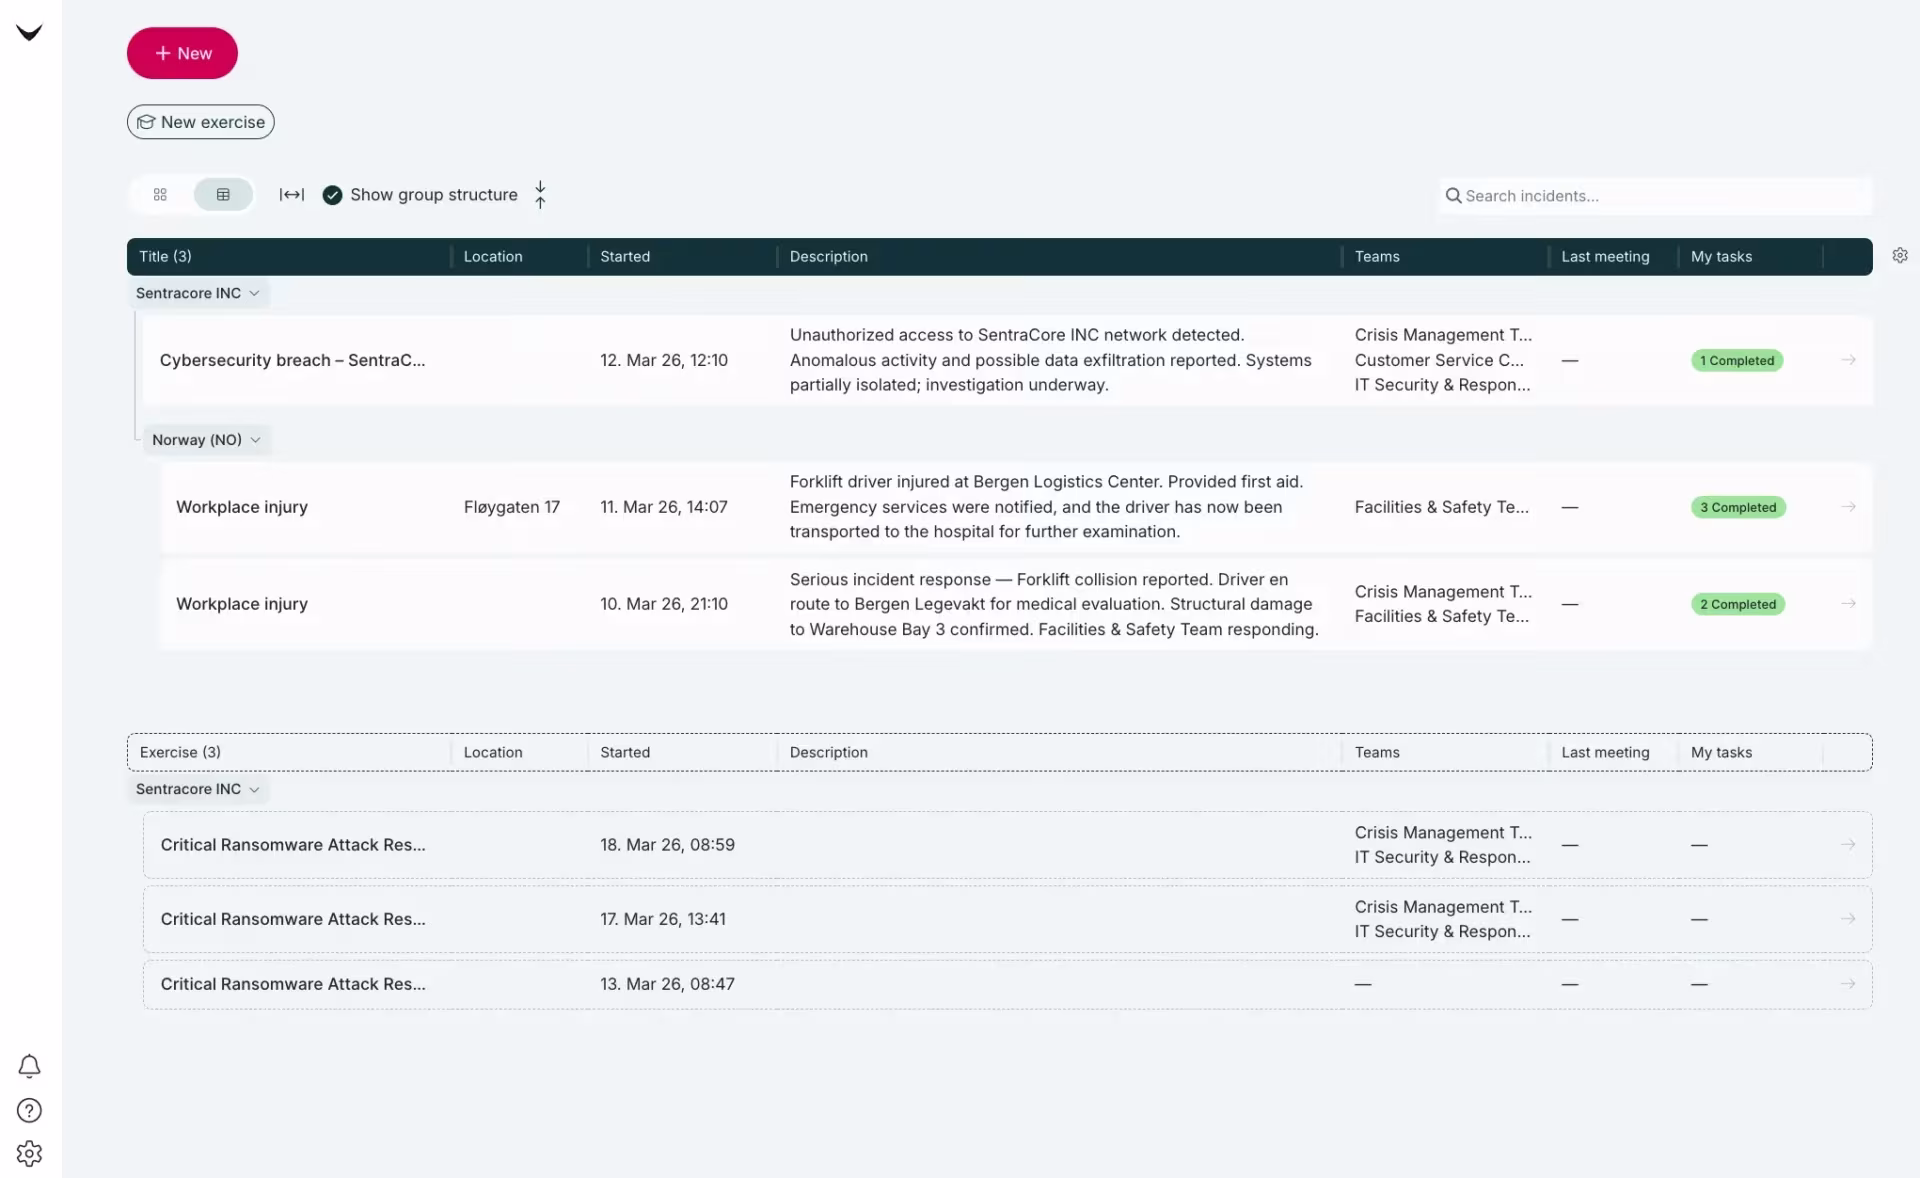This screenshot has height=1178, width=1920.
Task: Open Cybersecurity breach incident arrow
Action: coord(1848,360)
